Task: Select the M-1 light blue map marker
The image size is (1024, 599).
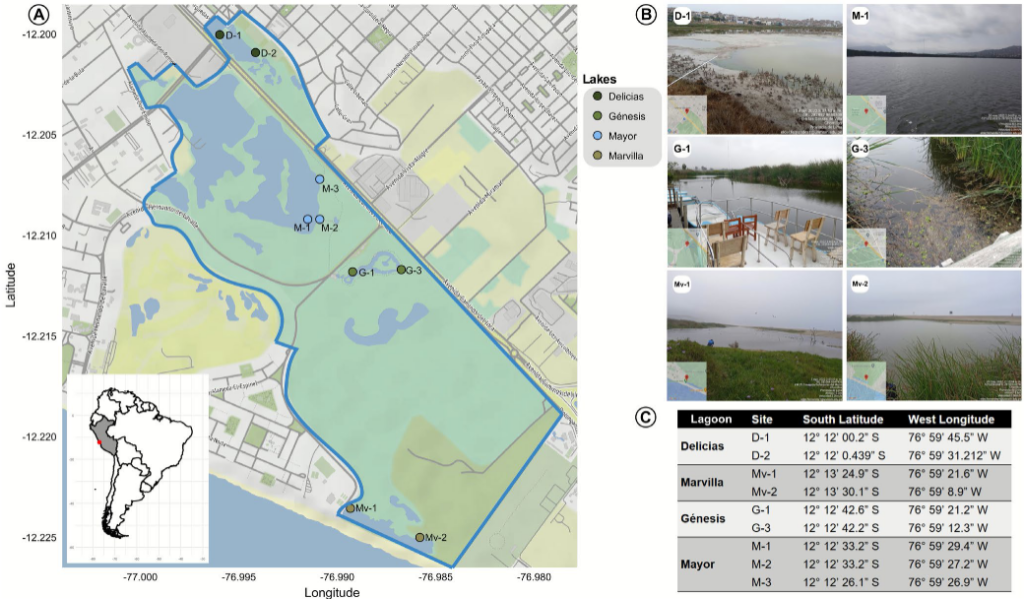Action: (307, 219)
